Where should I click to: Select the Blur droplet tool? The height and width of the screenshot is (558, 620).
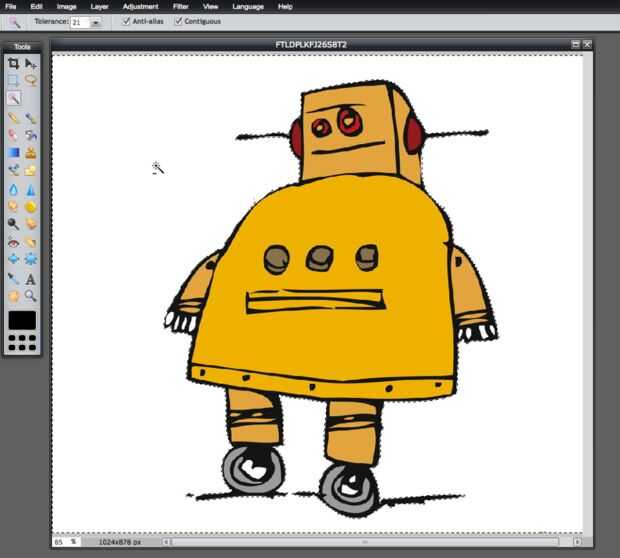(x=13, y=190)
